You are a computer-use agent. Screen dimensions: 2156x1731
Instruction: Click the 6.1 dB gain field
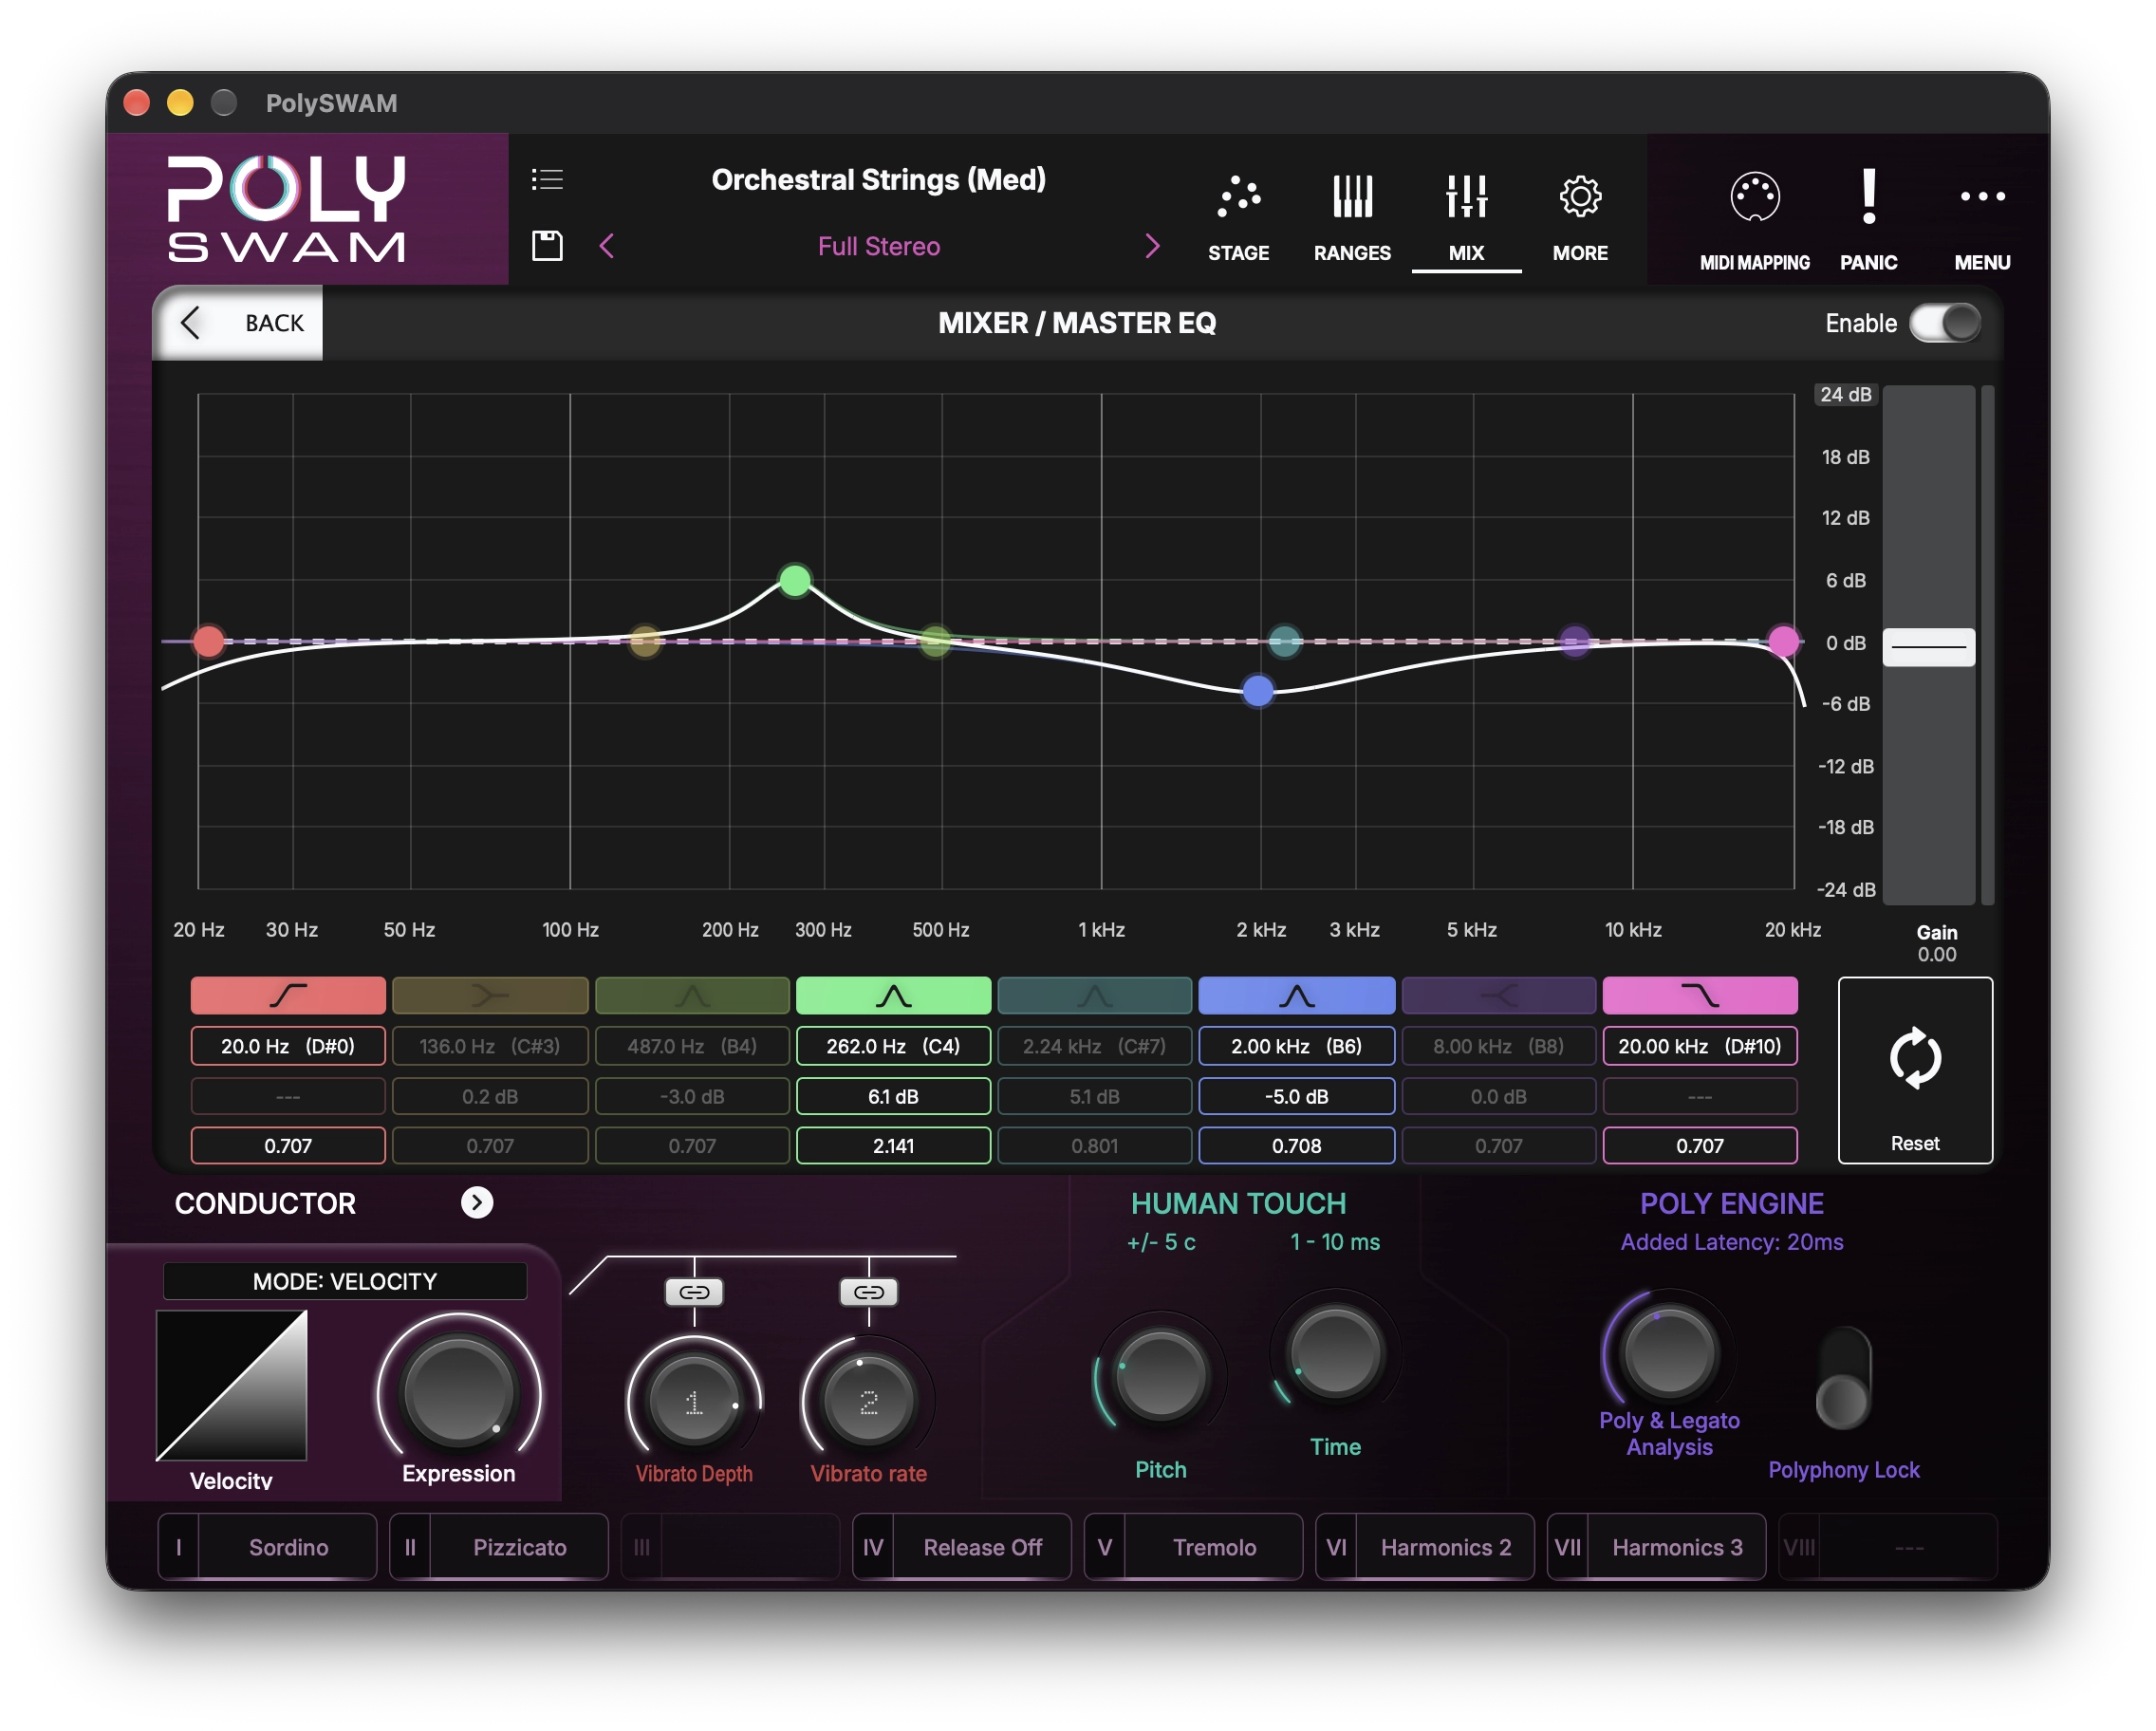point(893,1096)
